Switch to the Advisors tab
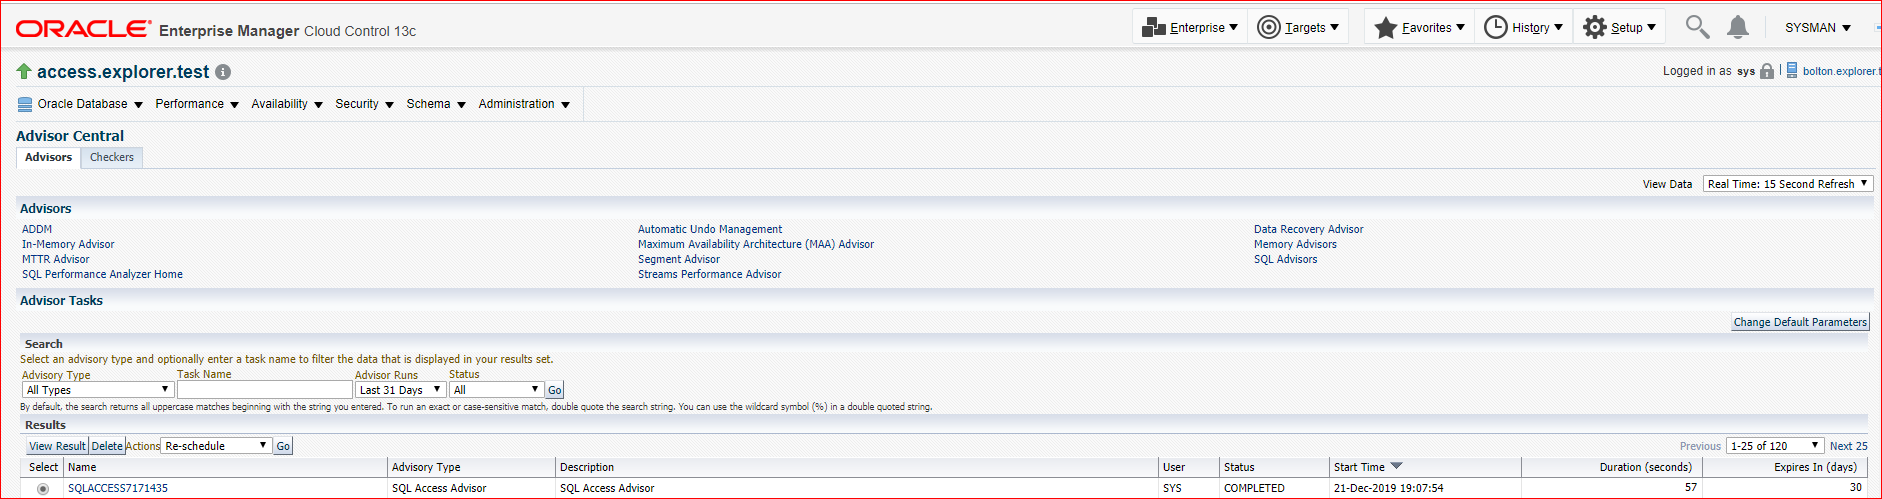 pos(48,157)
